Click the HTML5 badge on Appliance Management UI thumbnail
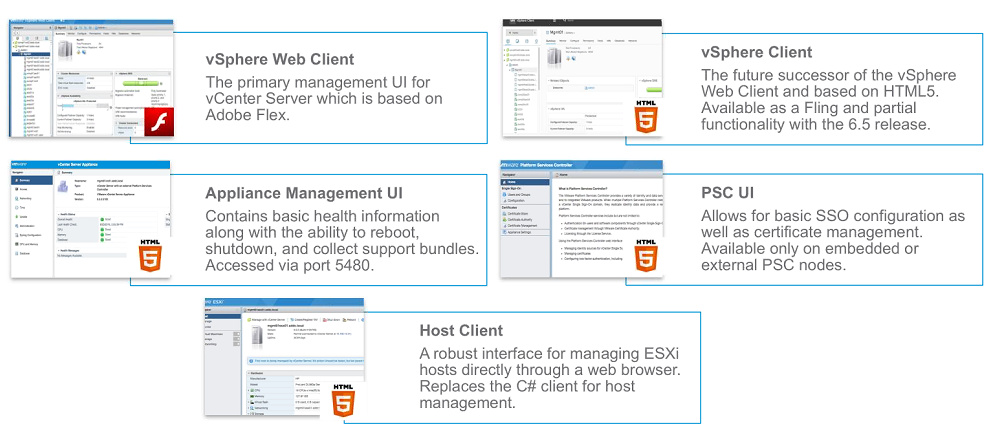This screenshot has width=991, height=430. (150, 255)
